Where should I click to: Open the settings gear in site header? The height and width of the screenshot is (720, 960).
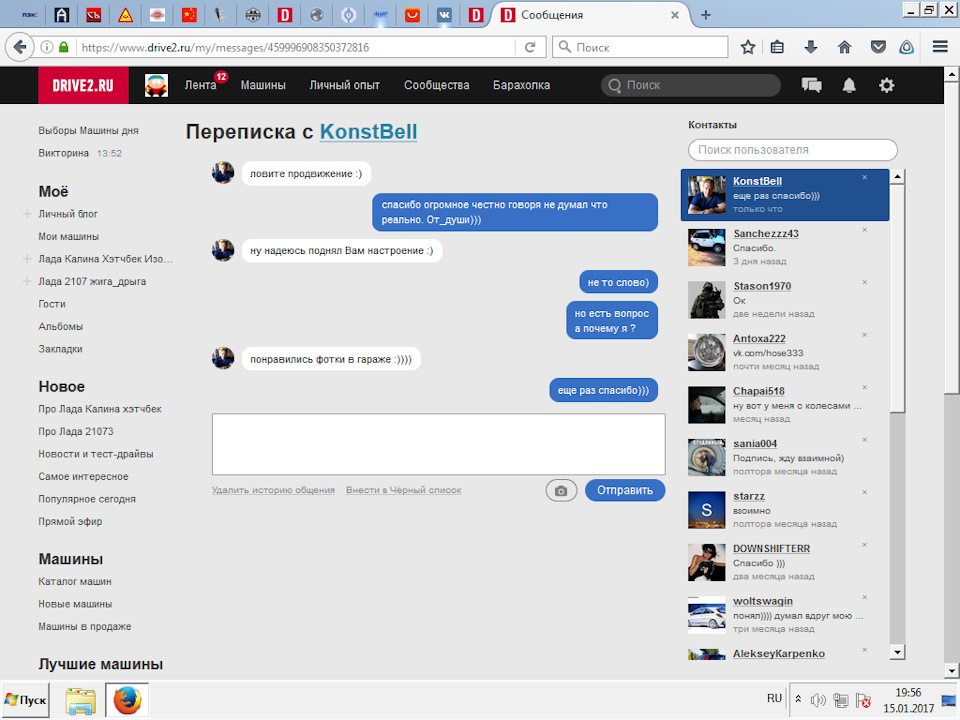(x=886, y=85)
